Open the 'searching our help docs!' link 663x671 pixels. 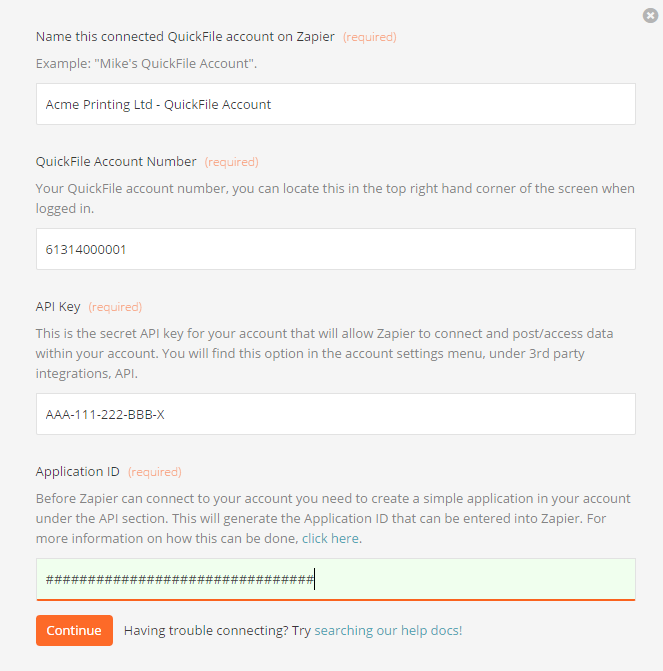point(388,630)
